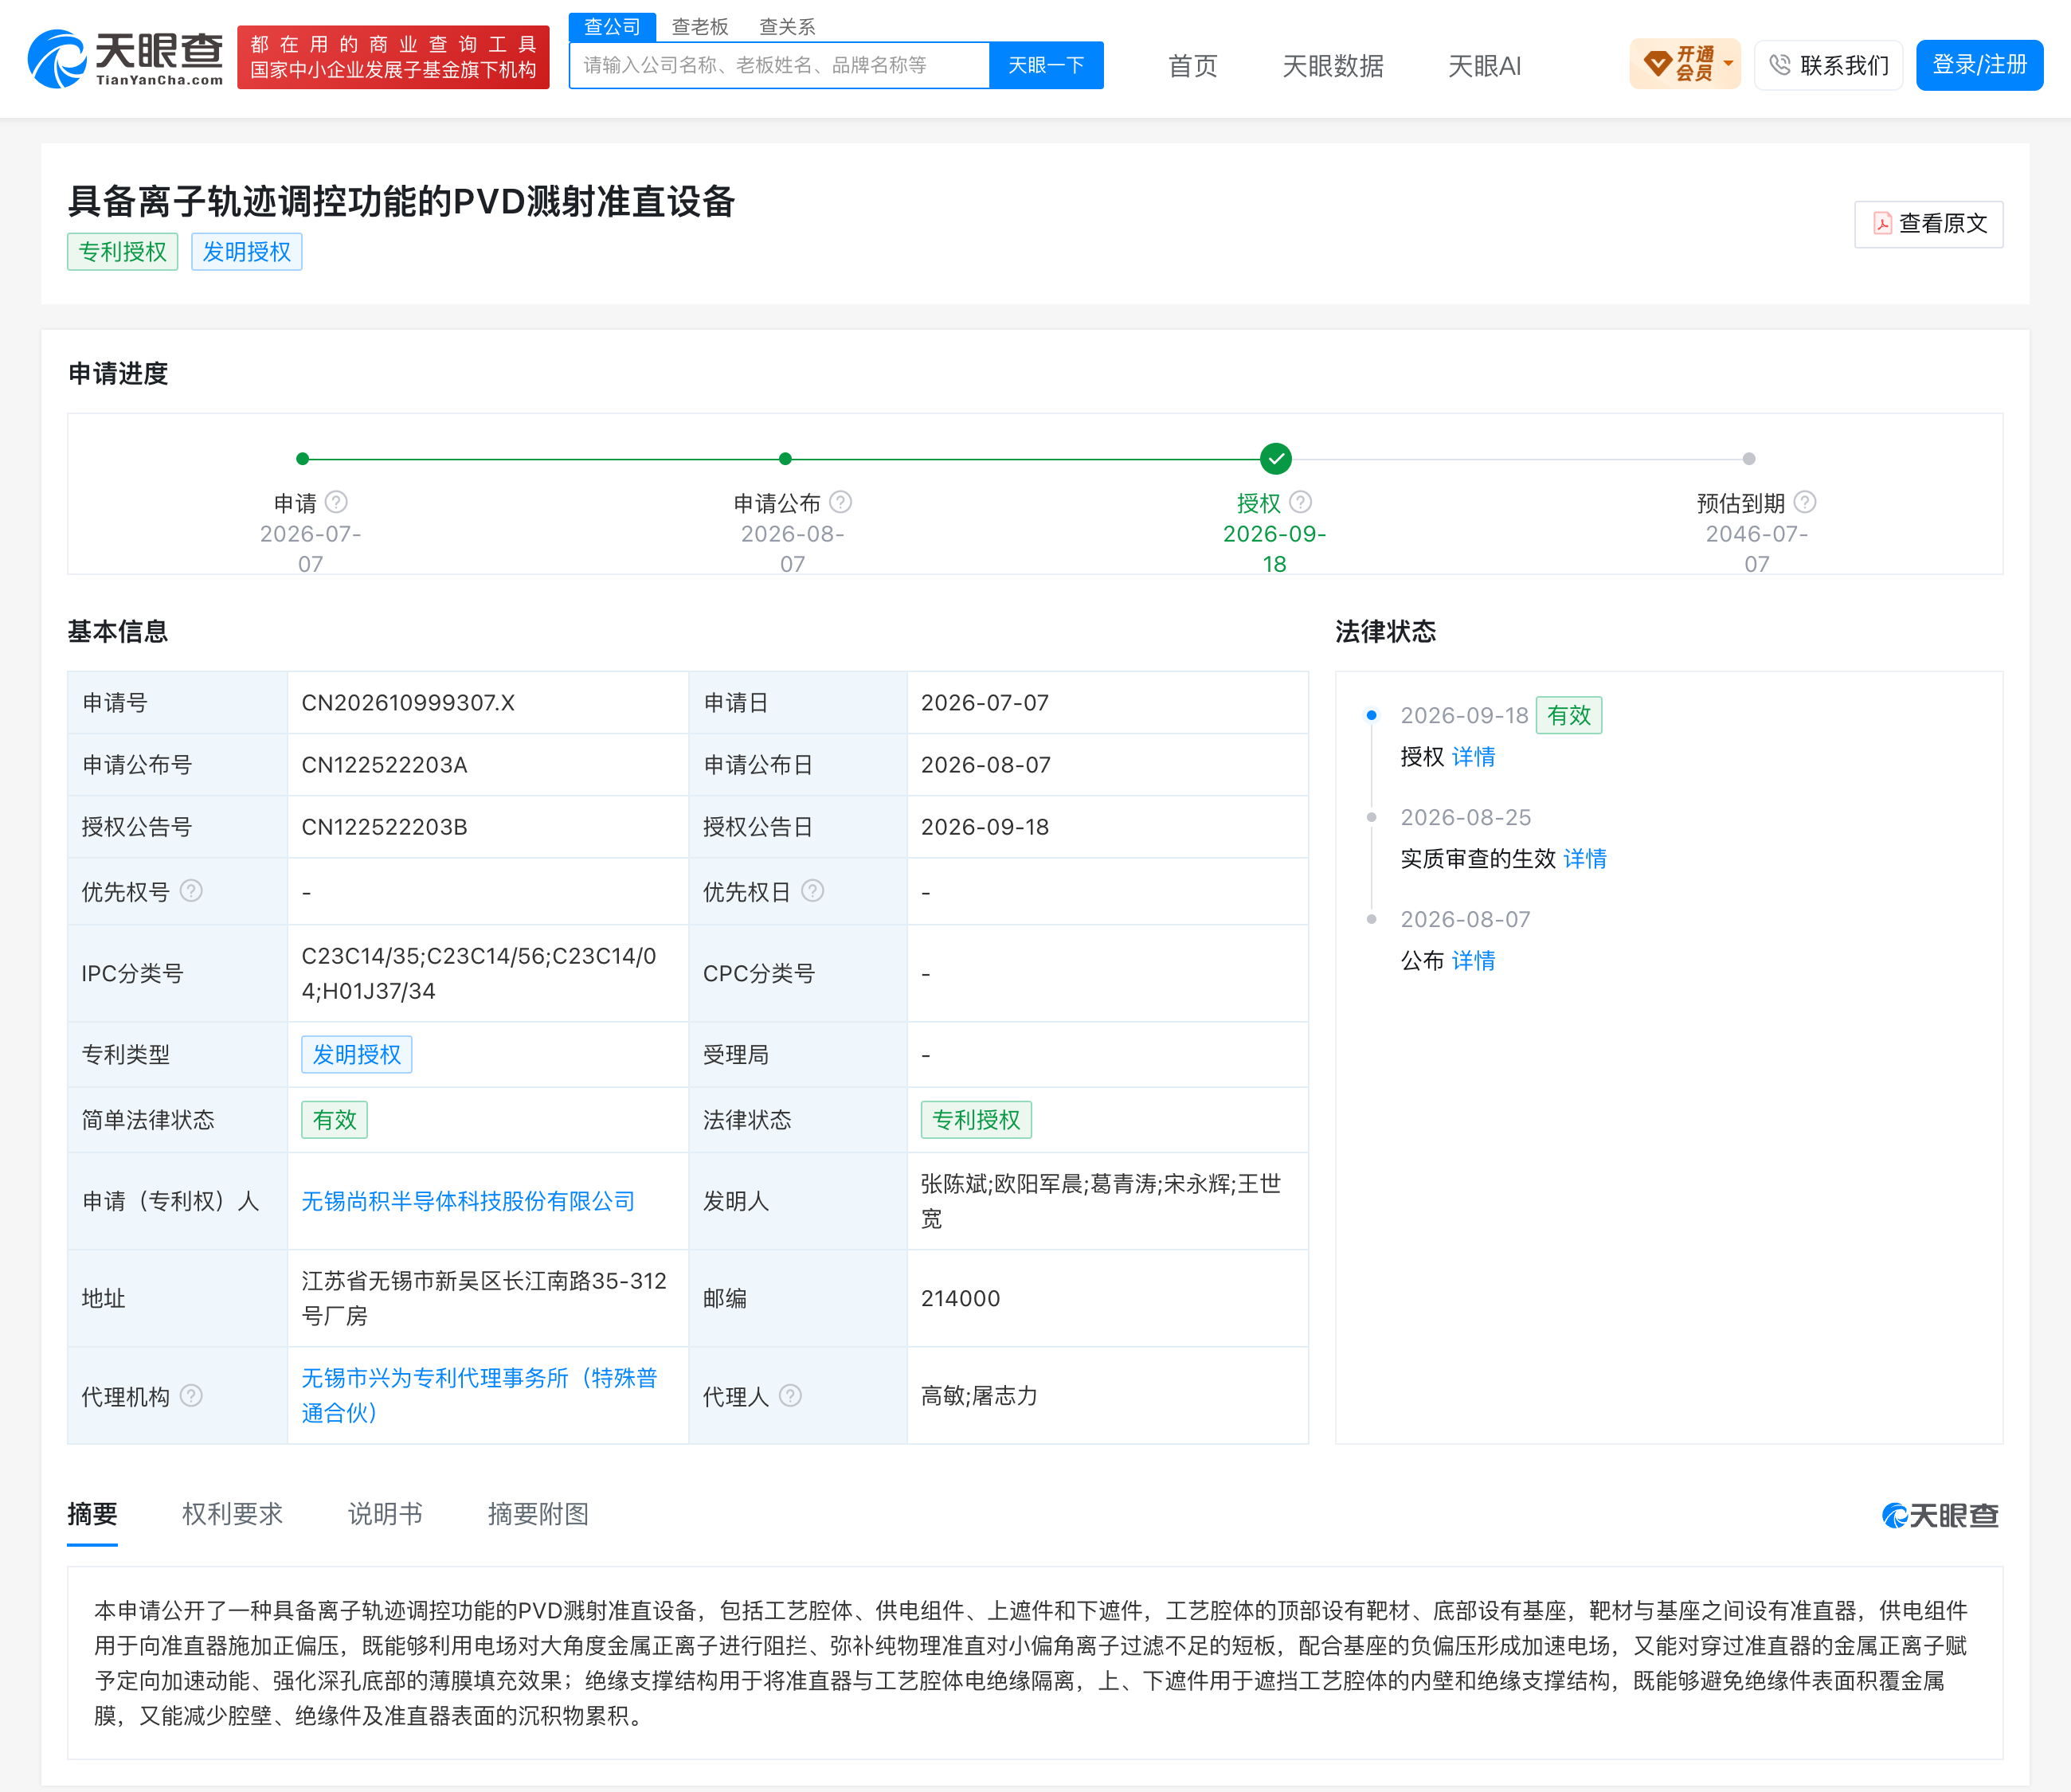Viewport: 2071px width, 1792px height.
Task: Open applicant link 无锡尚积半导体科技股份有限公司
Action: click(468, 1201)
